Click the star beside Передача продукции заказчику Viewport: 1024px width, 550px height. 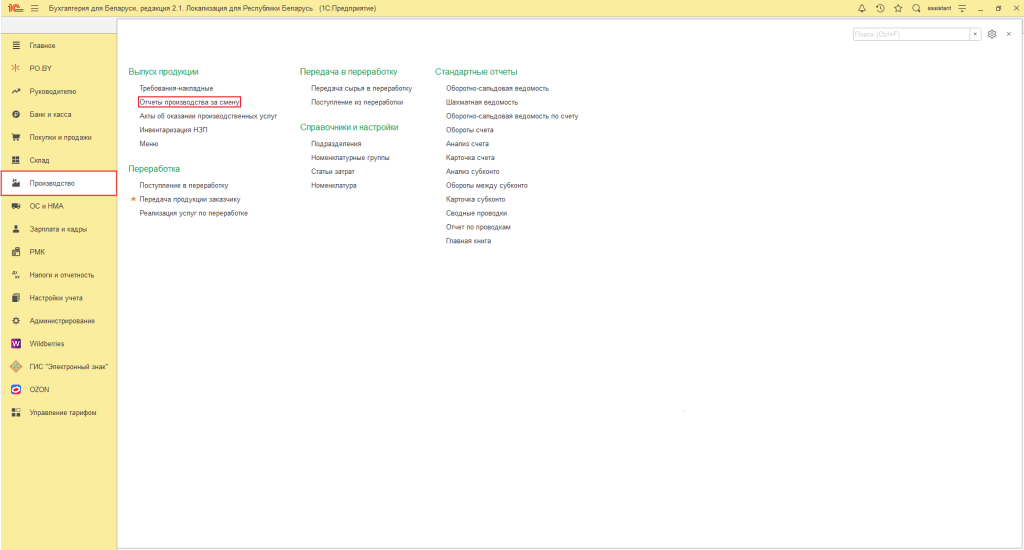tap(133, 199)
